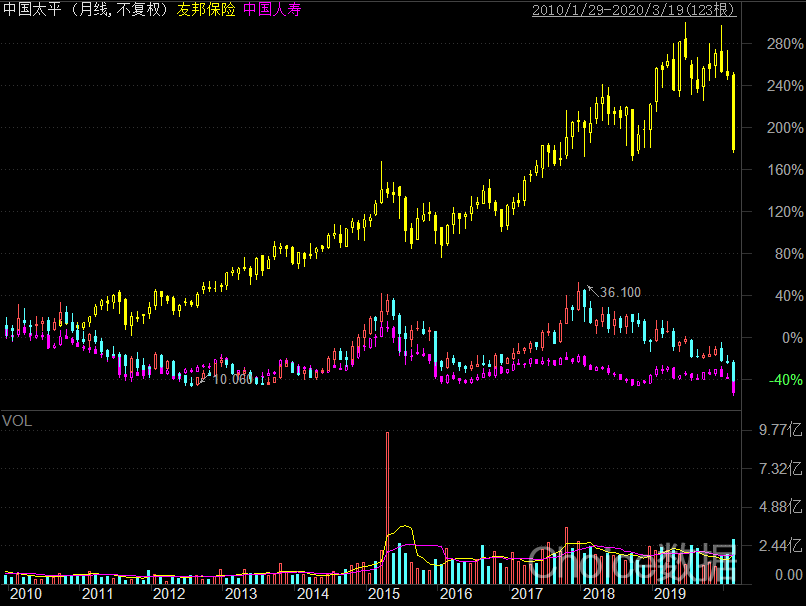Click the 120% price axis label
The height and width of the screenshot is (606, 806).
(x=784, y=212)
